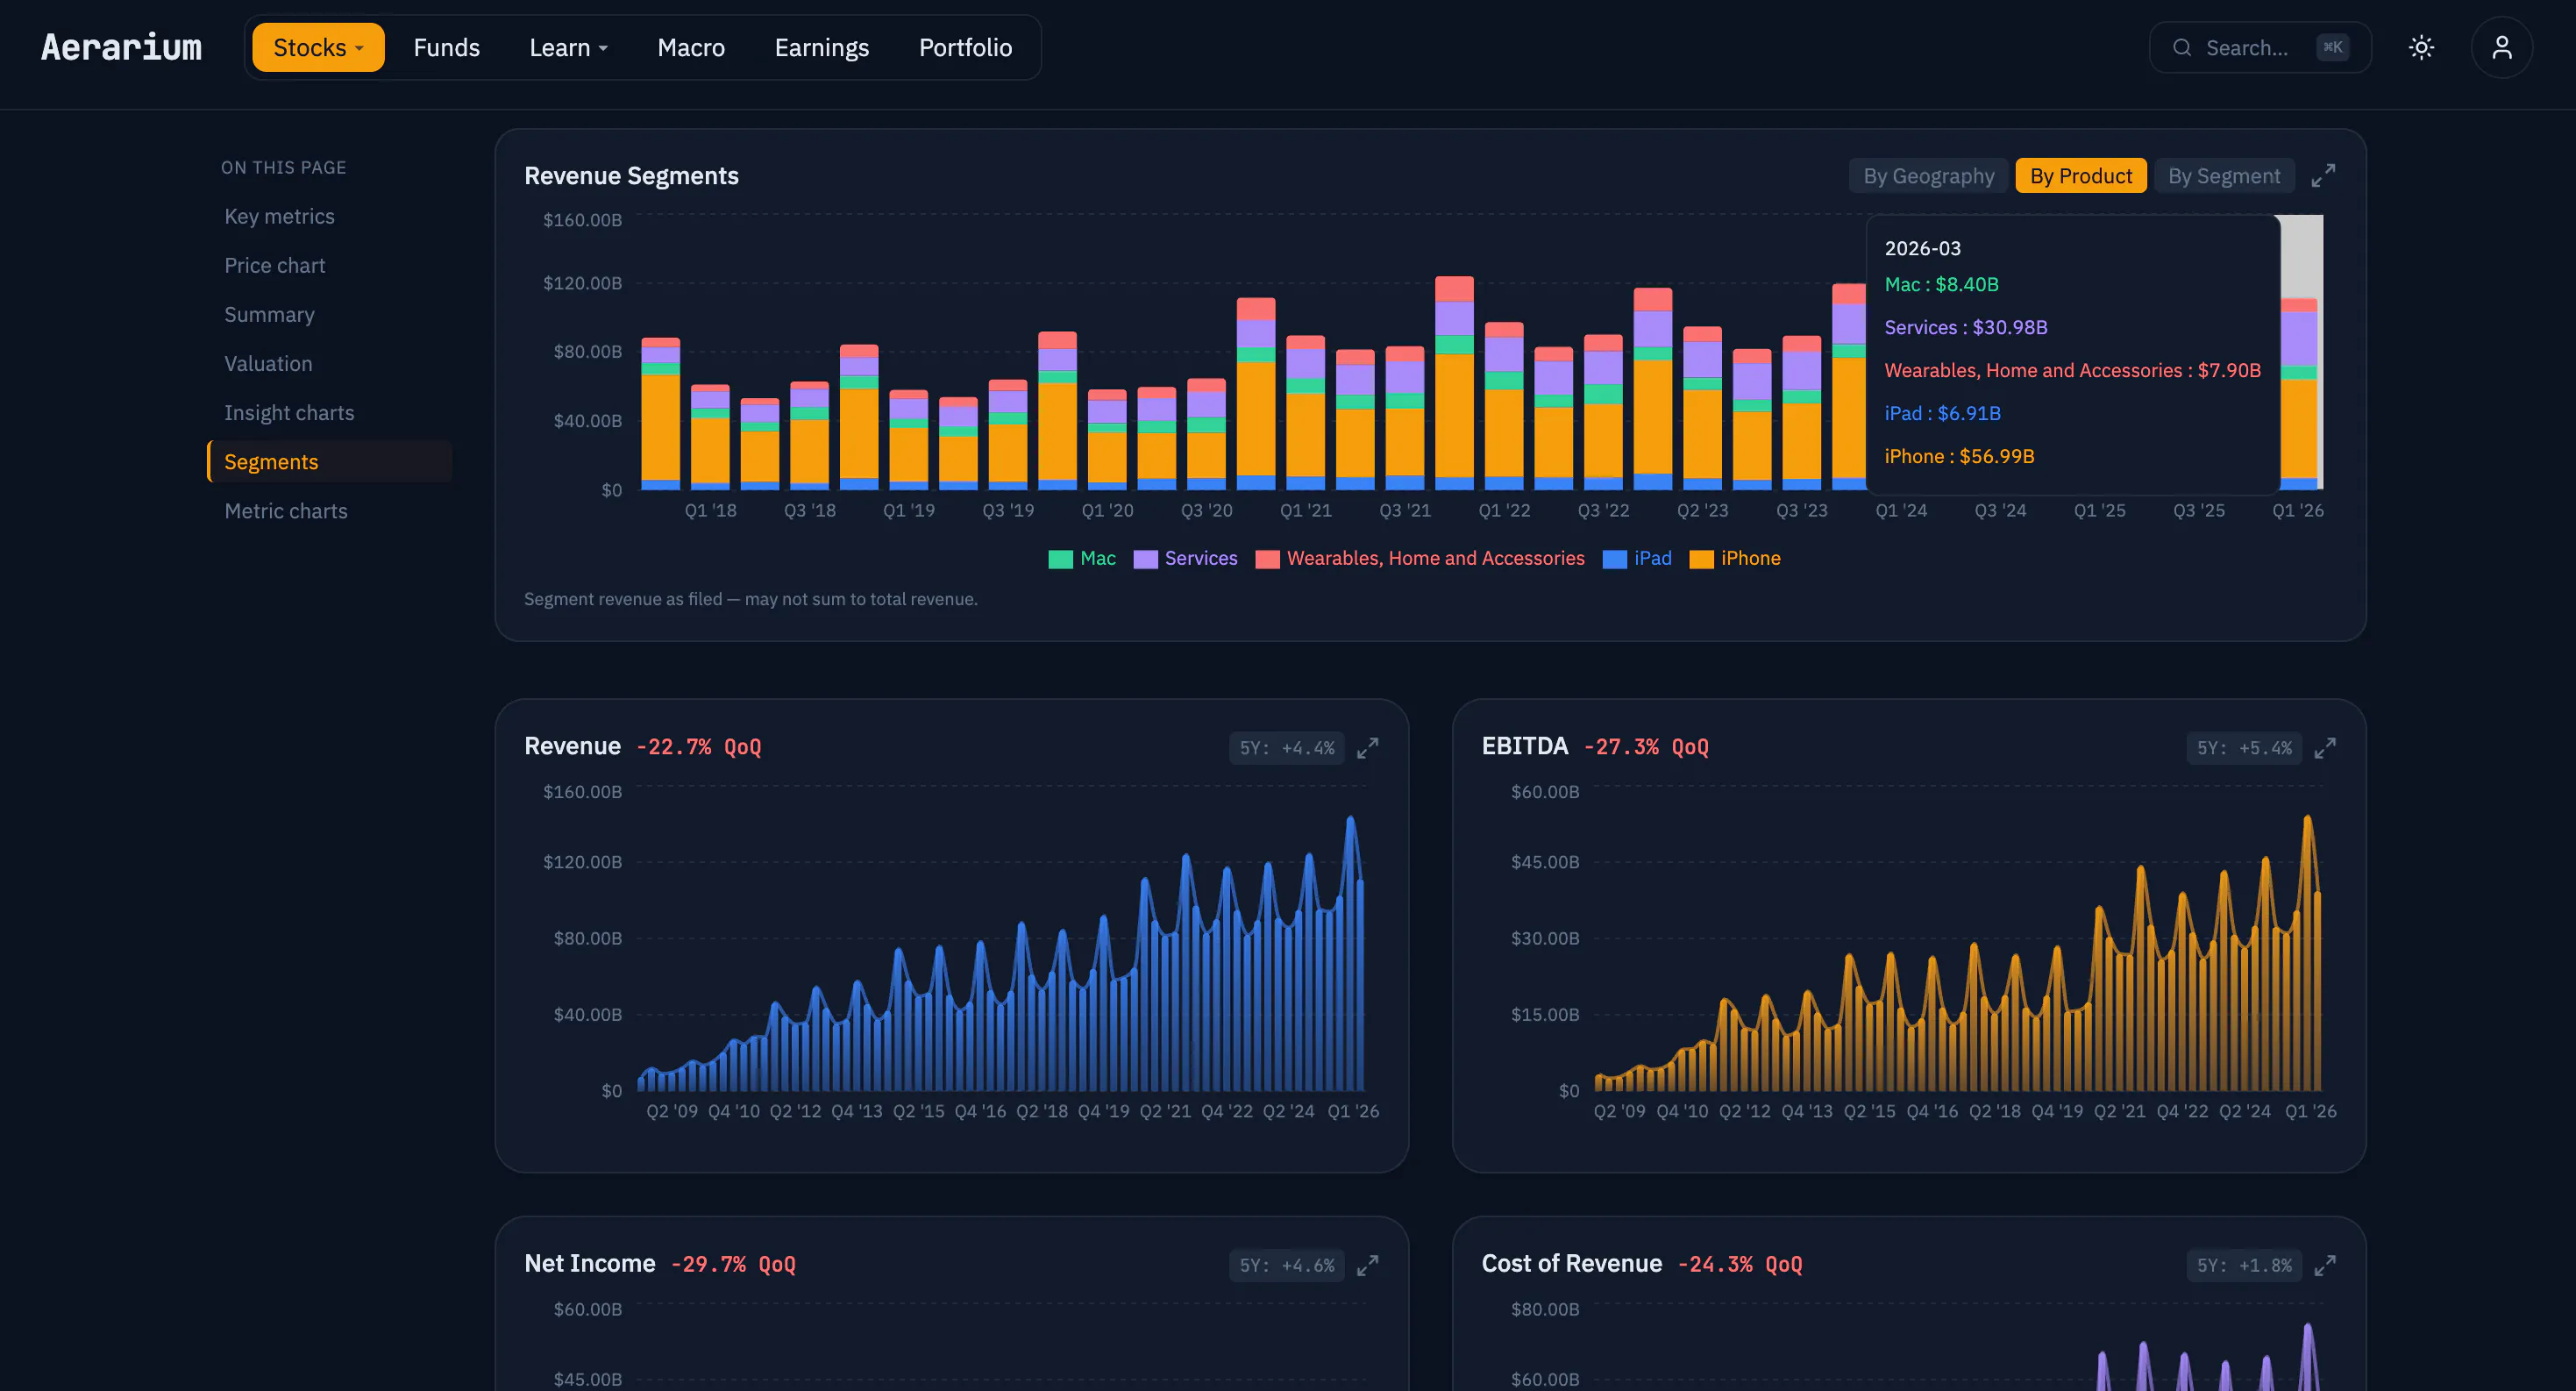Click the Search input field
Image resolution: width=2576 pixels, height=1391 pixels.
tap(2260, 47)
